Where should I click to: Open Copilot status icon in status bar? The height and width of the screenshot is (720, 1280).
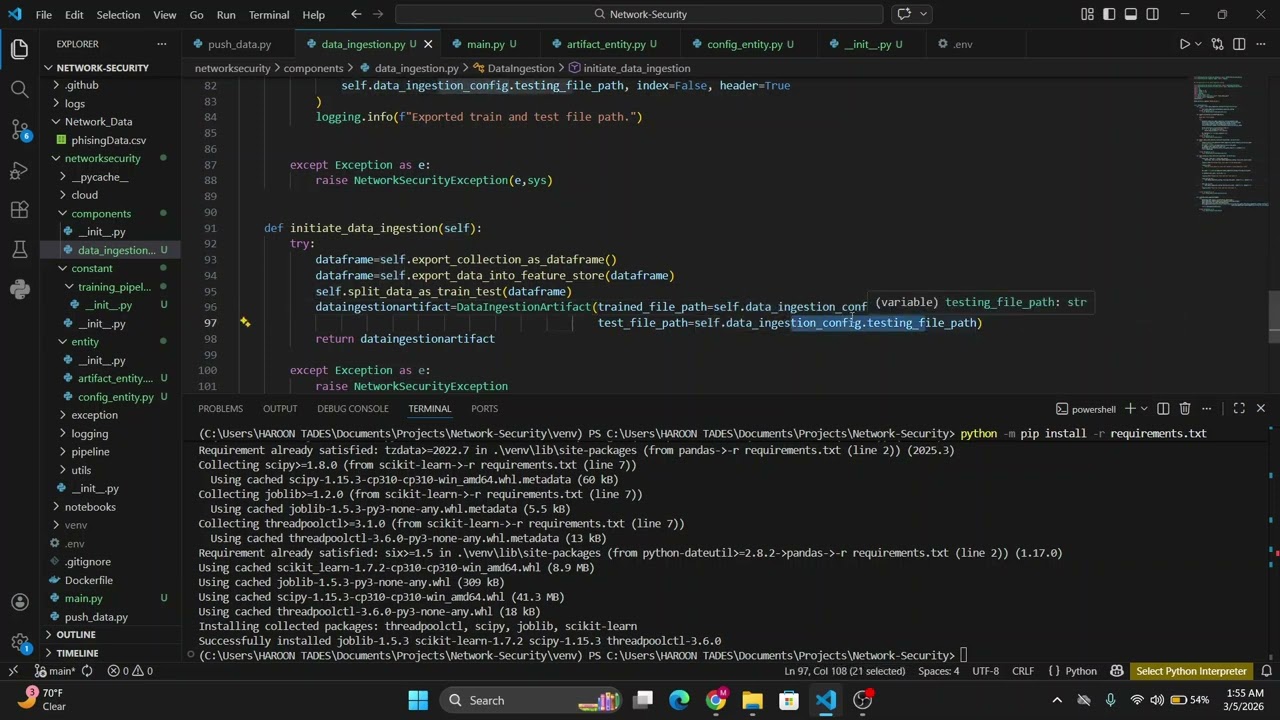click(1117, 671)
